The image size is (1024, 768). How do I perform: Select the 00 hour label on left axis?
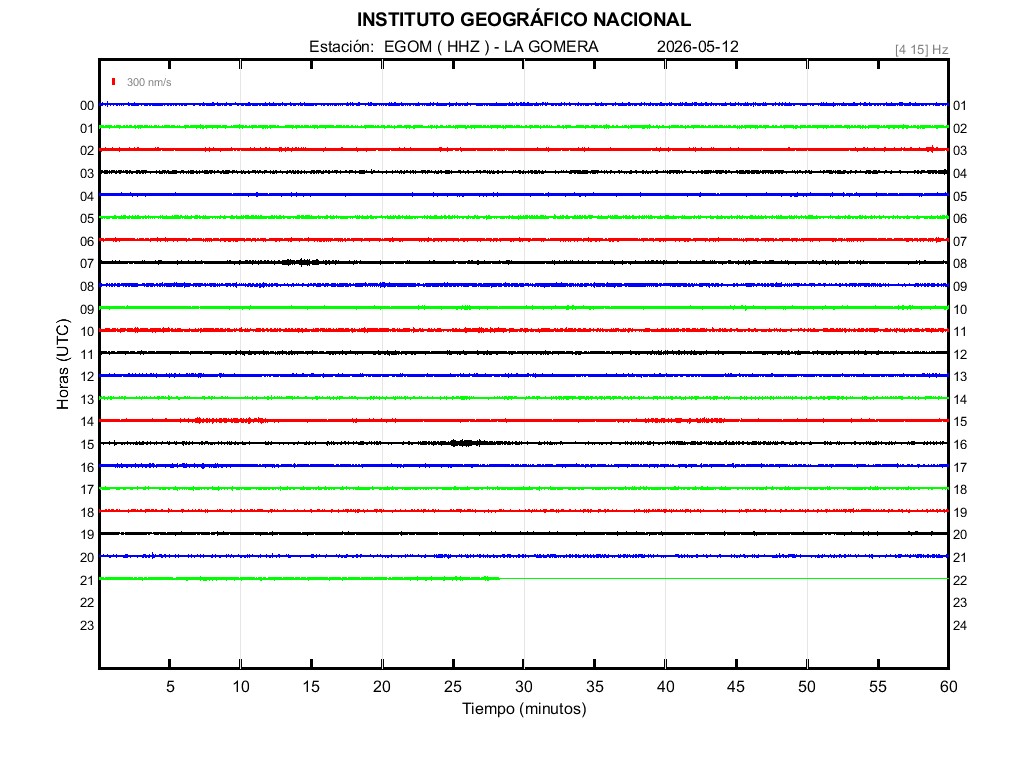(87, 106)
